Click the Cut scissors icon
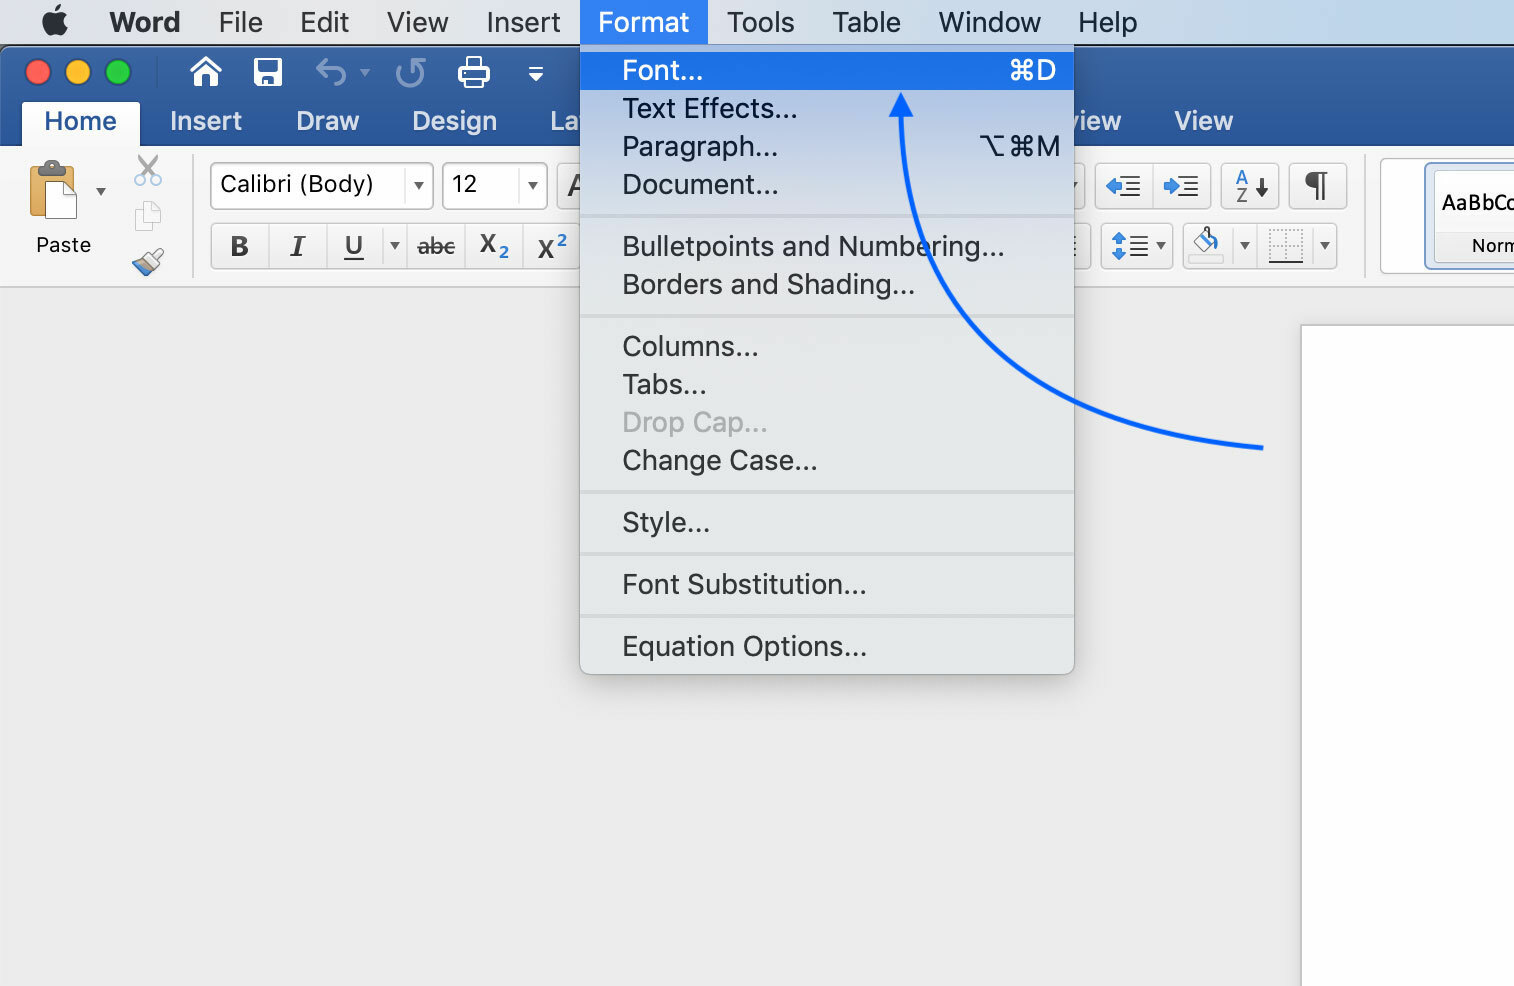Screen dimensions: 1514x986 (x=148, y=171)
